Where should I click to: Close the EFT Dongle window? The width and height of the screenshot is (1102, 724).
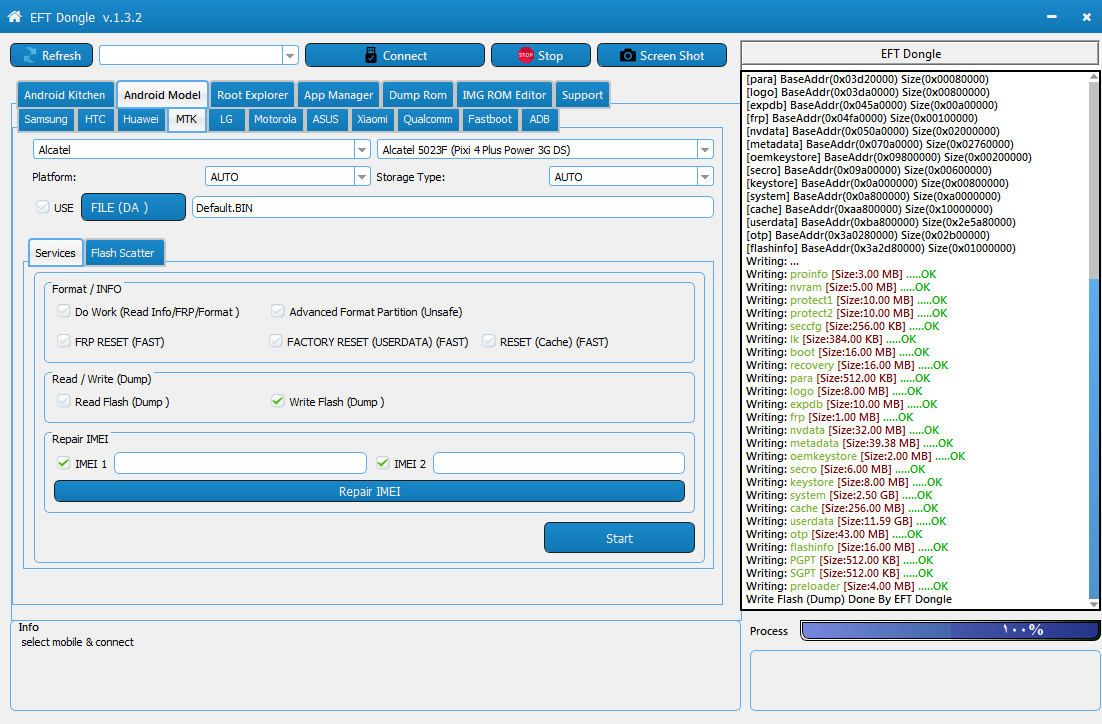(1087, 17)
